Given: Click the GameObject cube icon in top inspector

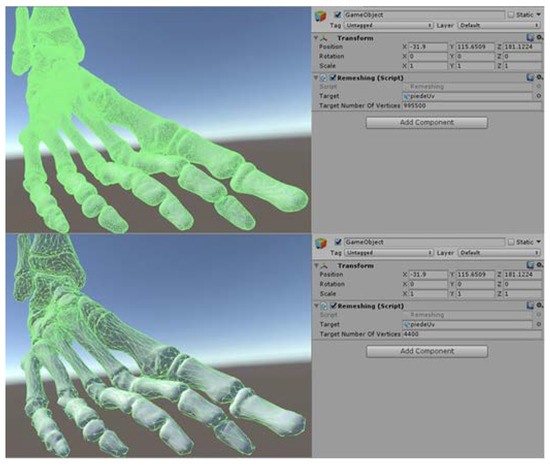Looking at the screenshot, I should coord(320,16).
